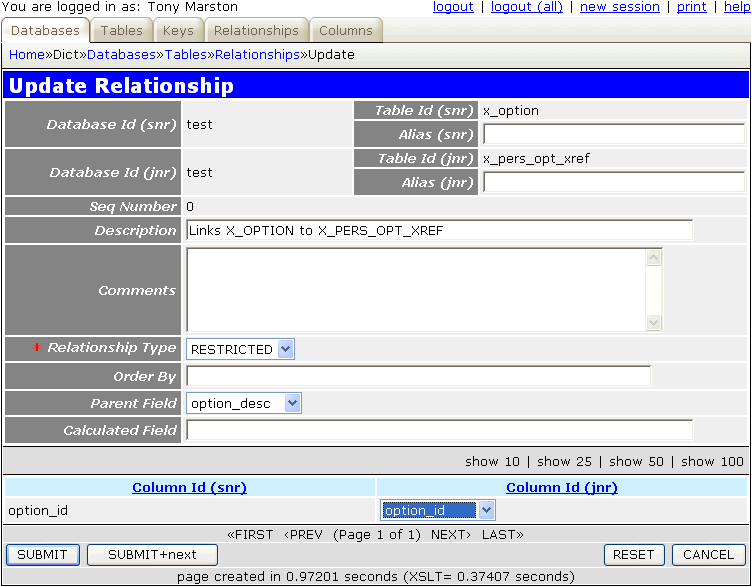The image size is (752, 587).
Task: Select the Columns tab
Action: pyautogui.click(x=345, y=31)
